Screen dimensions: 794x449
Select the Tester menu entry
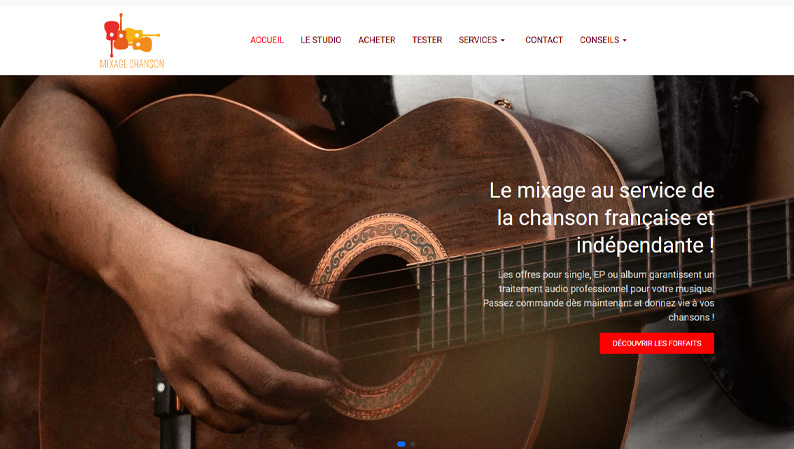click(427, 40)
